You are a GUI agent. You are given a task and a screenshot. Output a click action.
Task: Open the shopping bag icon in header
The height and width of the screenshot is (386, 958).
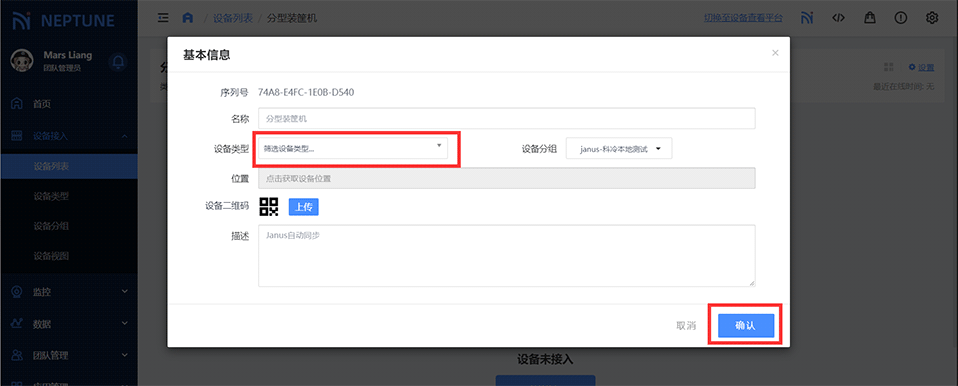point(869,18)
